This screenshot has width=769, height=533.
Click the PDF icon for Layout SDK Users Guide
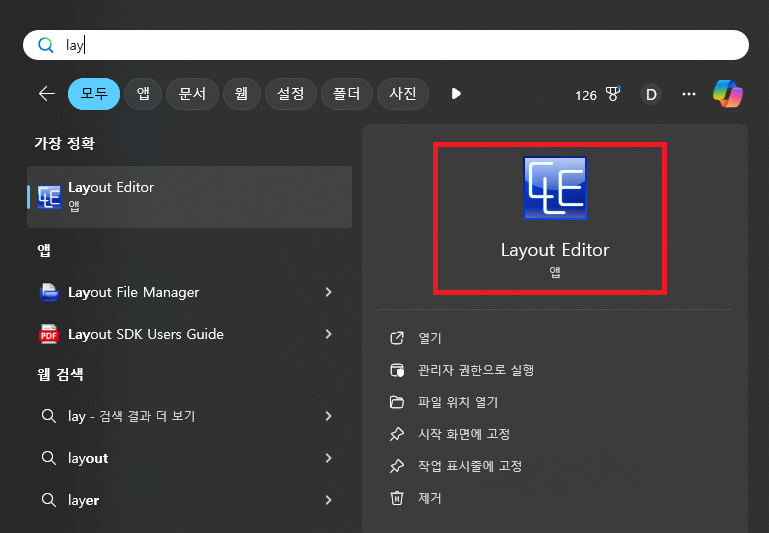pos(49,334)
